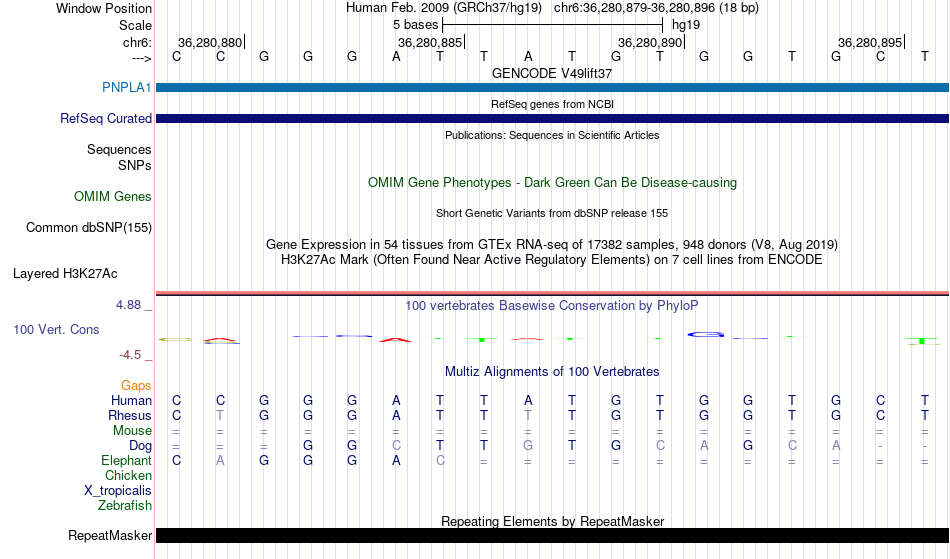Open the 'RefSeq genes from NCBI' title

click(552, 104)
